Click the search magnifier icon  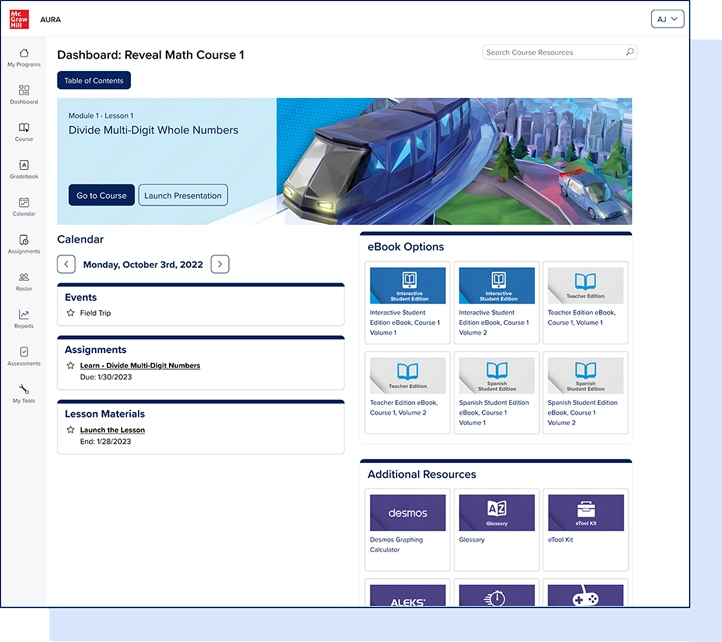[x=629, y=52]
